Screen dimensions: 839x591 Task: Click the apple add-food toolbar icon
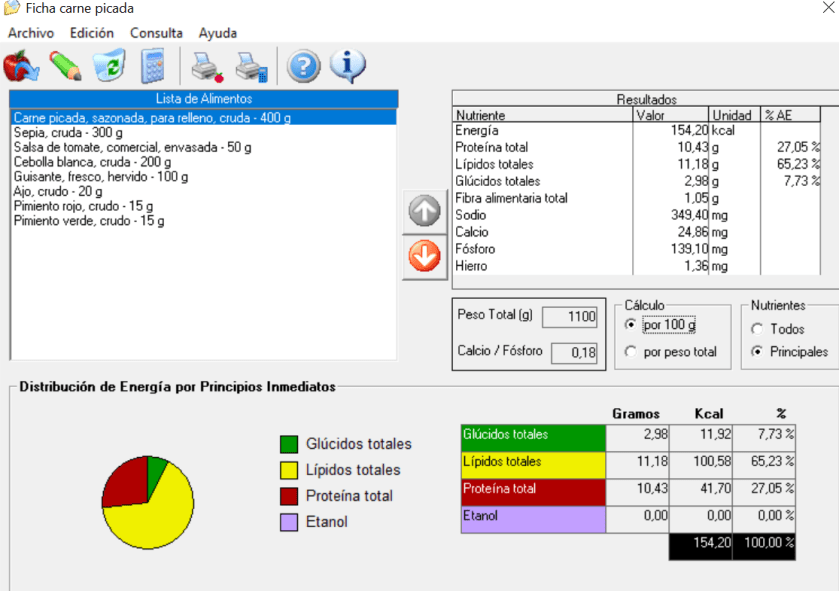pos(21,66)
